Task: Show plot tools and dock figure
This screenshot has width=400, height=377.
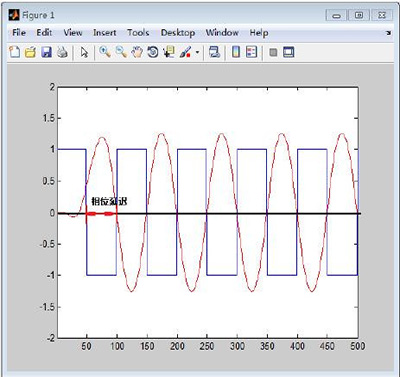Action: [x=289, y=52]
